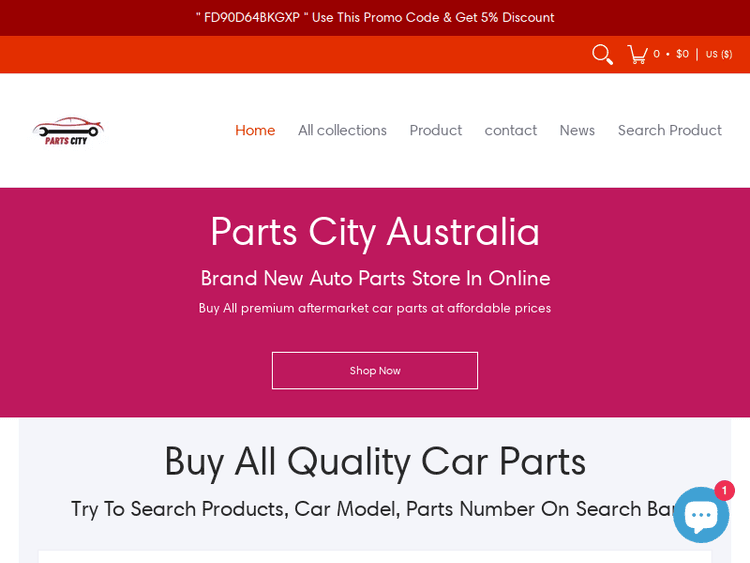Open the search magnifier icon

click(602, 55)
